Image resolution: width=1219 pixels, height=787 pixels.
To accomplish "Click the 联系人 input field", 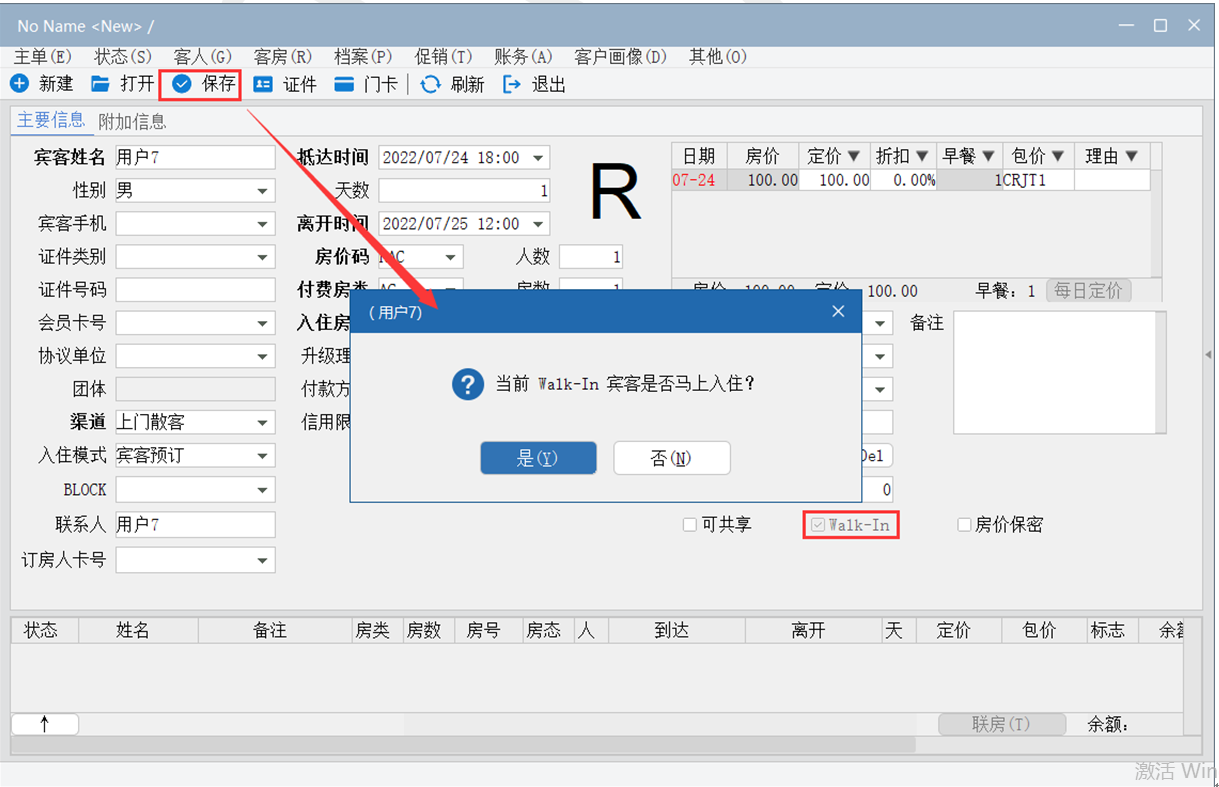I will click(x=195, y=524).
